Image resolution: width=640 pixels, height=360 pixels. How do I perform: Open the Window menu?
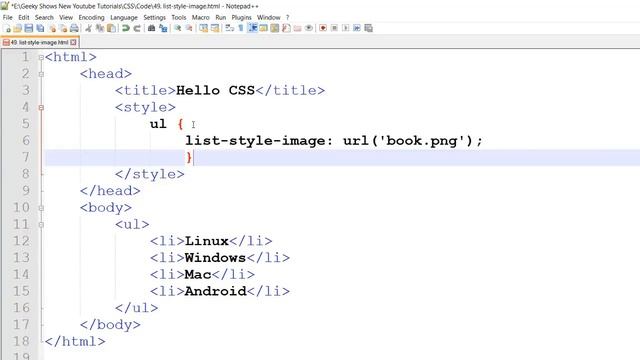click(269, 18)
